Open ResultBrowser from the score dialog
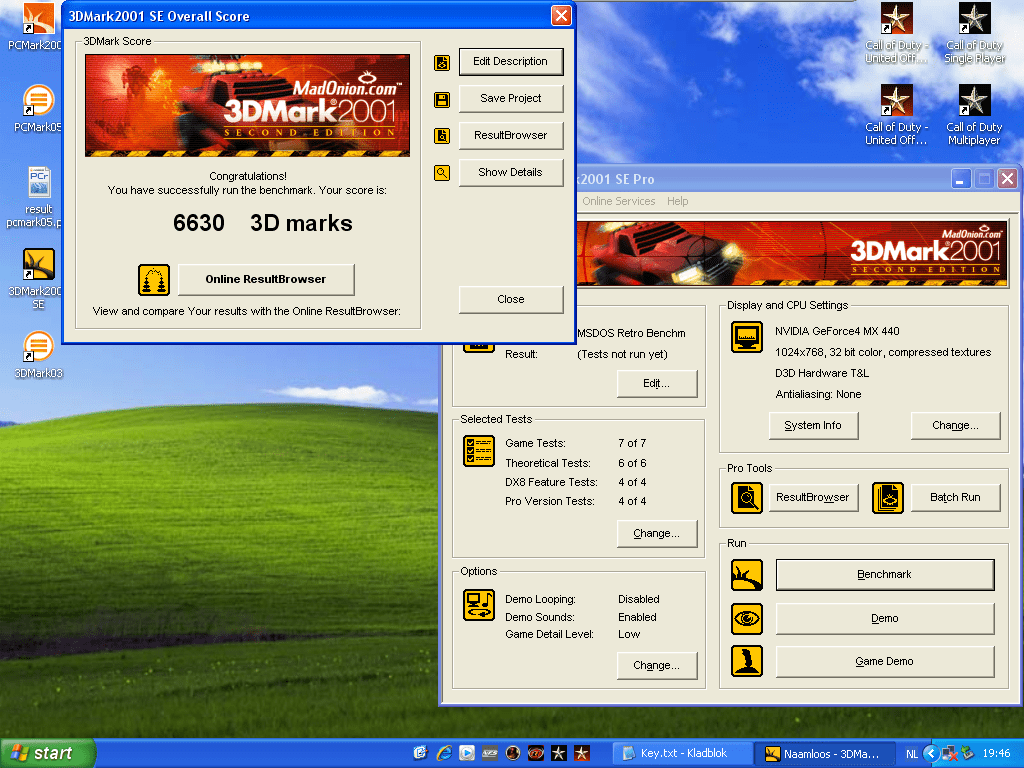Viewport: 1024px width, 768px height. pos(511,135)
